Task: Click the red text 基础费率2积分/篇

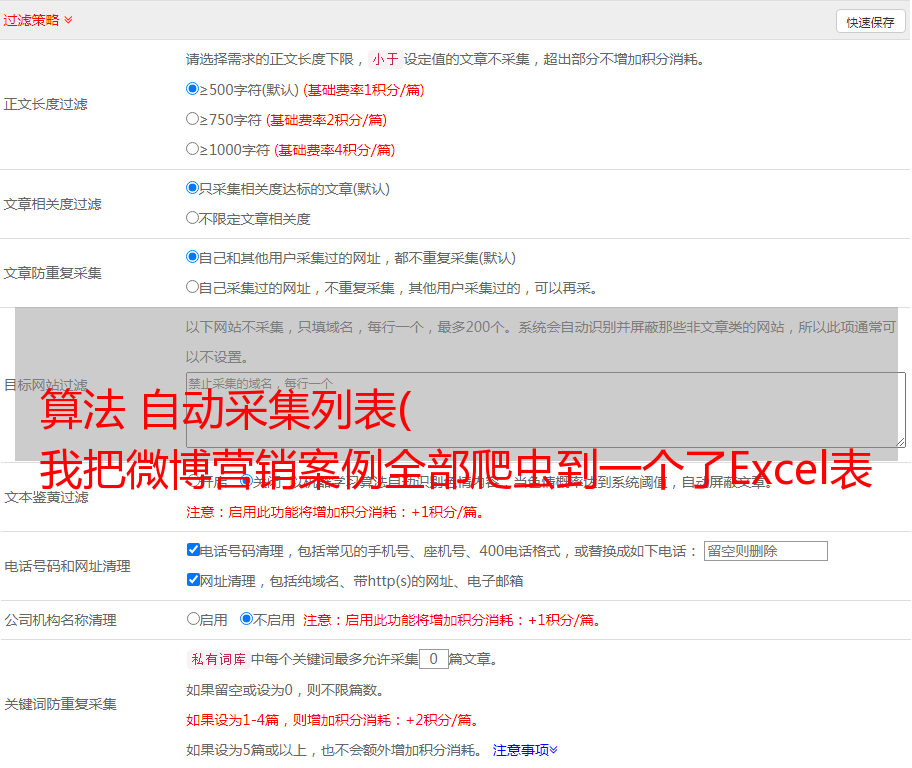Action: 326,120
